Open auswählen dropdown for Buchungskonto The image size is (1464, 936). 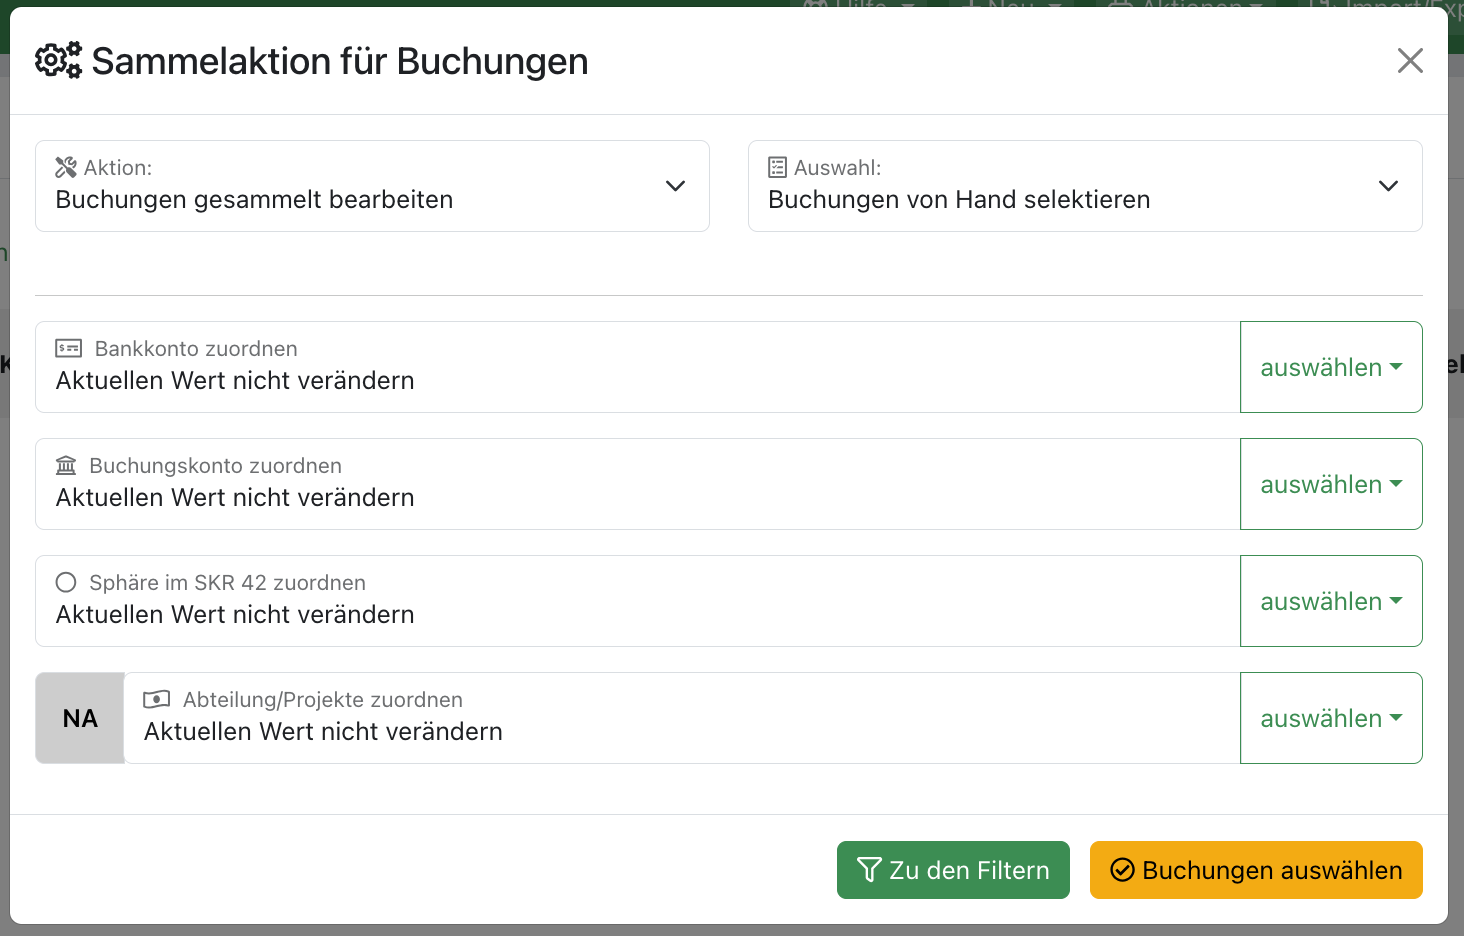click(1330, 484)
